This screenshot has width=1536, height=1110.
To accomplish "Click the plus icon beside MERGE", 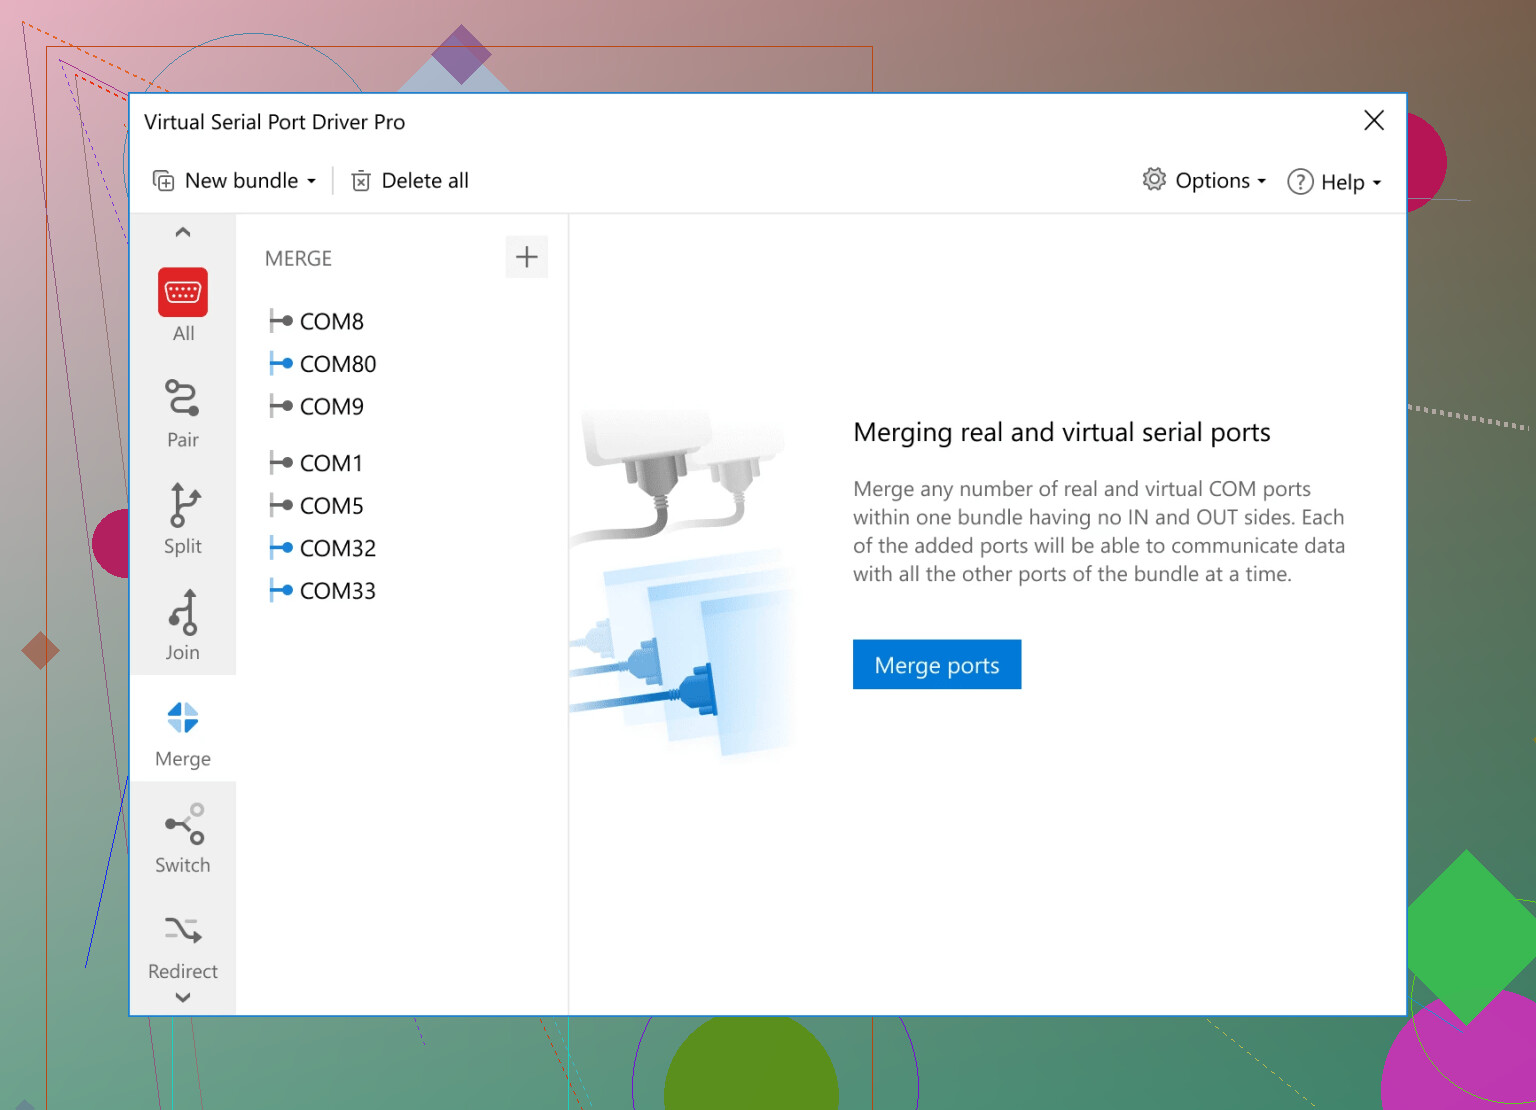I will click(526, 258).
